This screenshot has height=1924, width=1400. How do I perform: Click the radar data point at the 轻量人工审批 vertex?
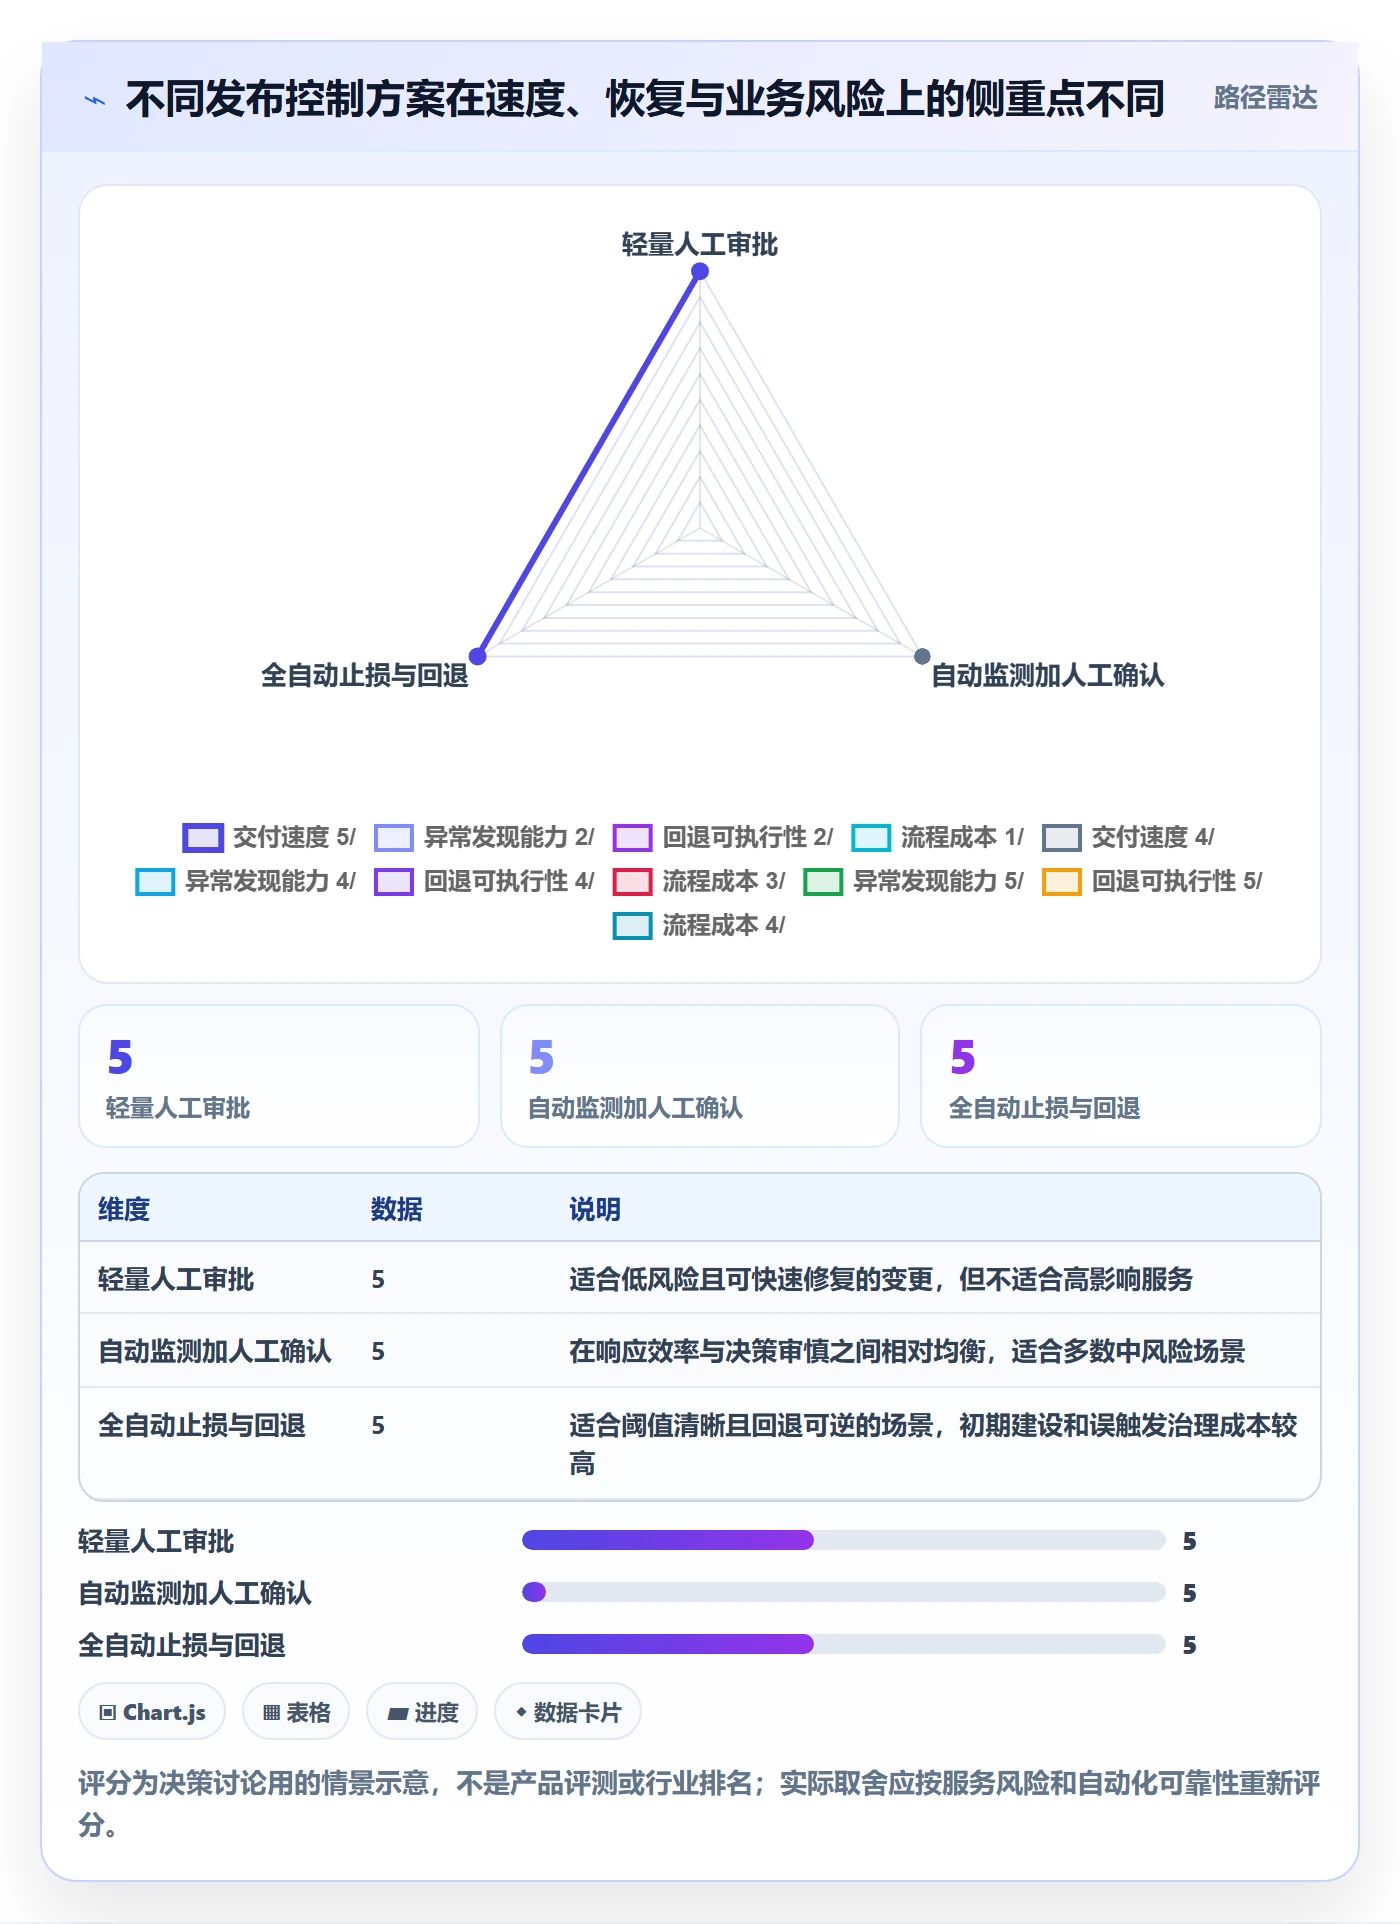coord(700,271)
